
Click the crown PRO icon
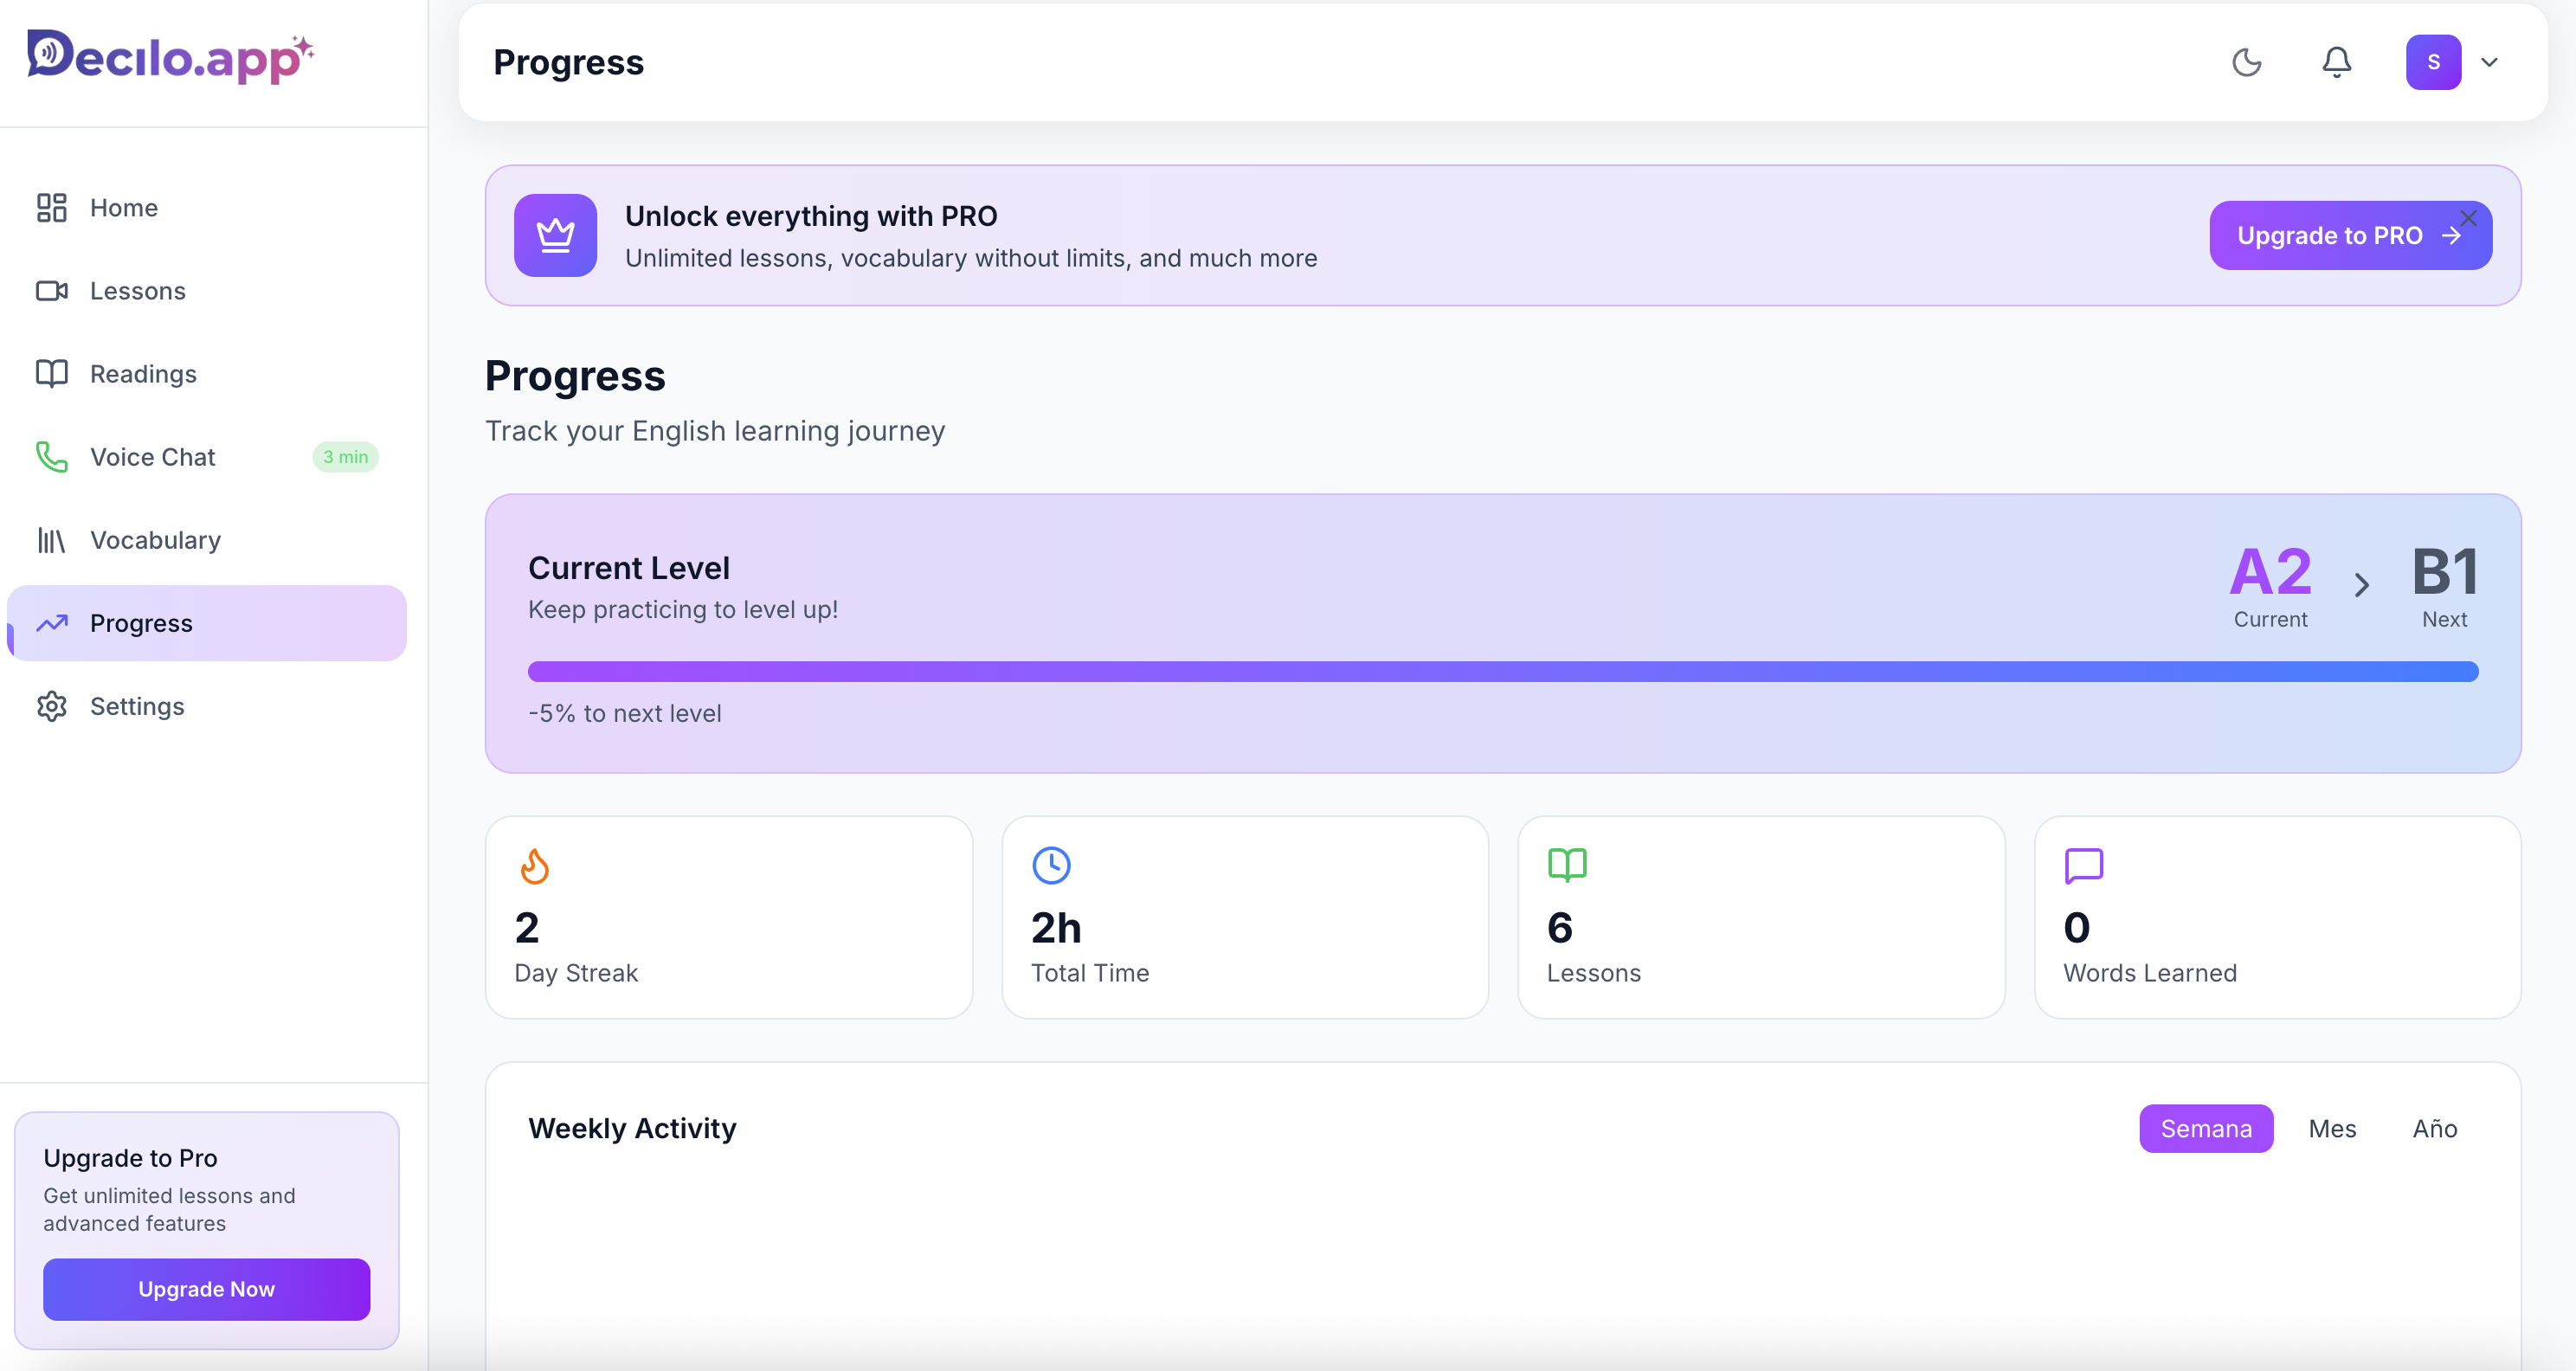coord(555,235)
